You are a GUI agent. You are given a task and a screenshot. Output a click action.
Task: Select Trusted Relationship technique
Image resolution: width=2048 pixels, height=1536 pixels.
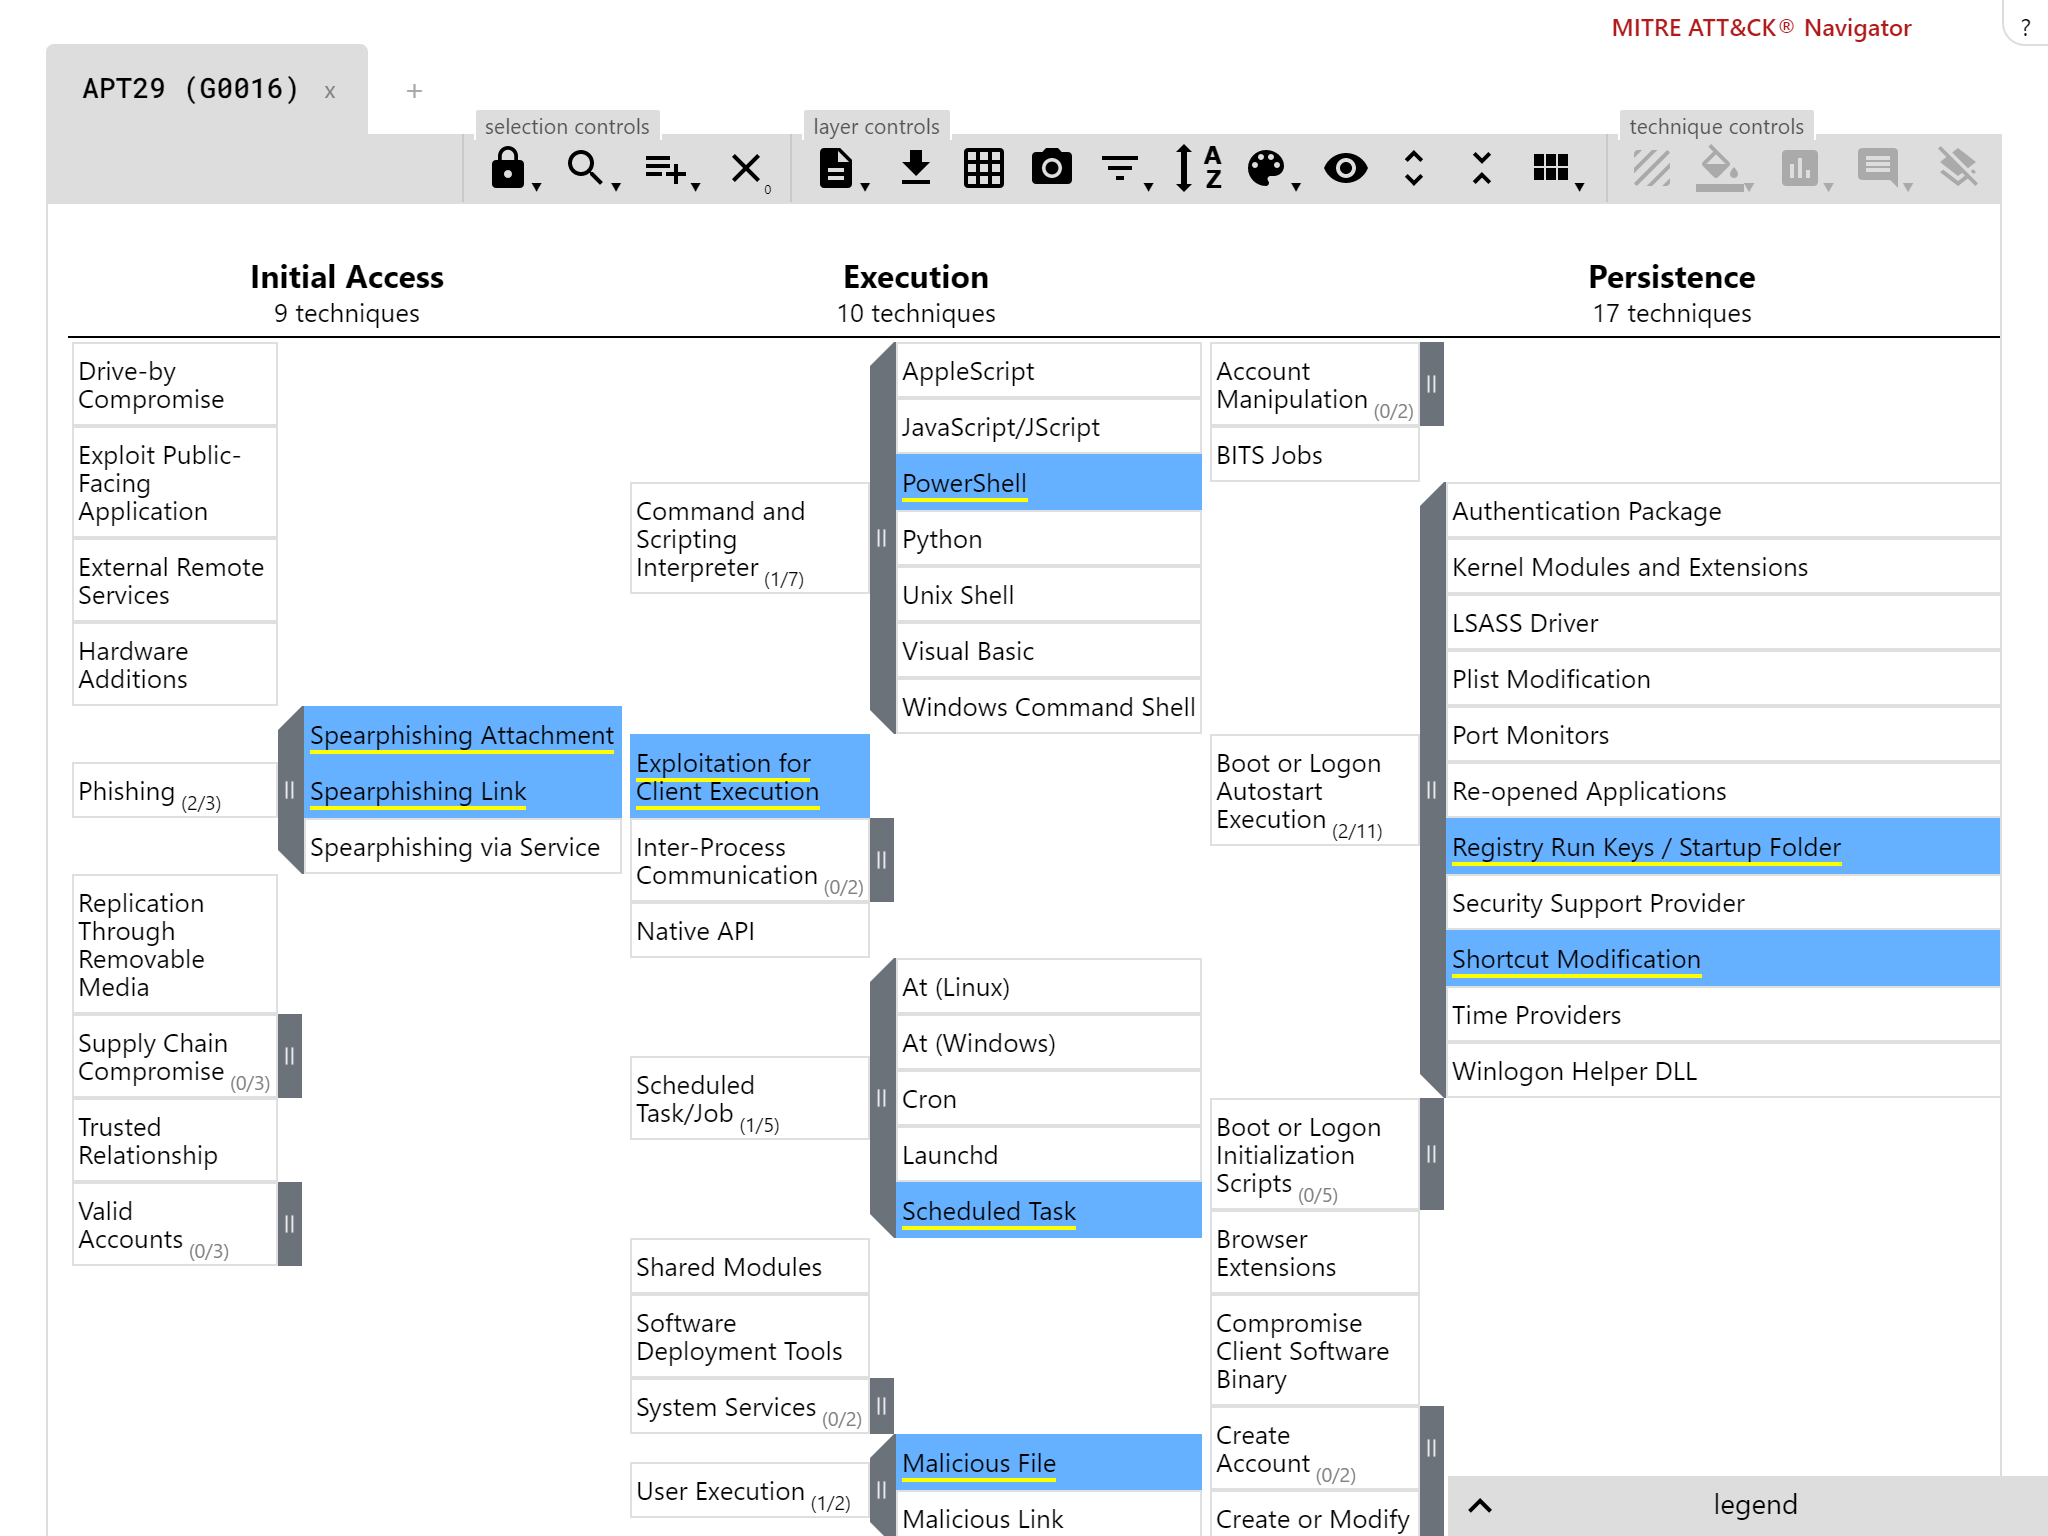pyautogui.click(x=175, y=1141)
